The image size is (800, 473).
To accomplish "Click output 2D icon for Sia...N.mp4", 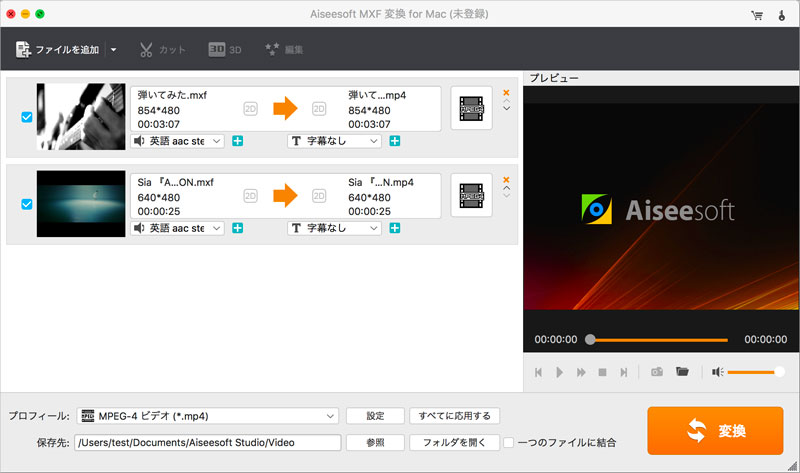I will tap(319, 196).
